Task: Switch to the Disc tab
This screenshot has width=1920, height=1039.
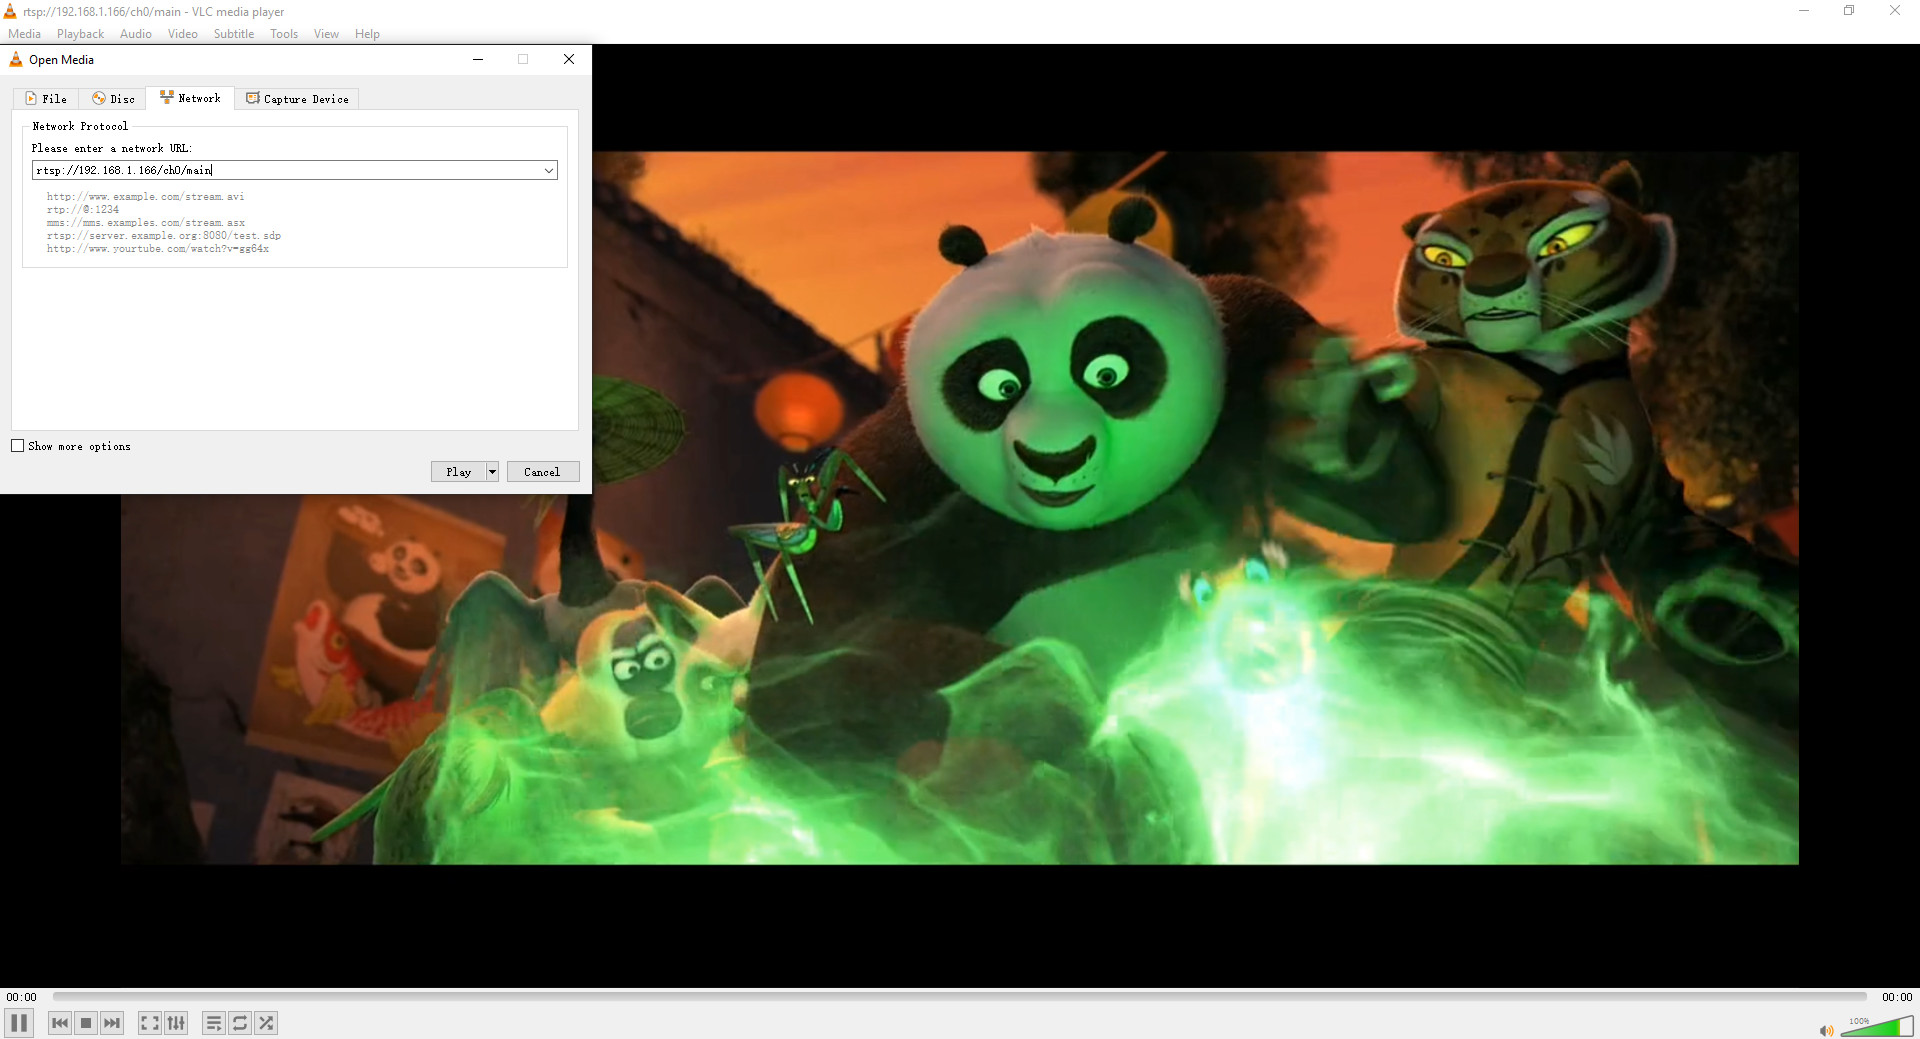Action: [113, 99]
